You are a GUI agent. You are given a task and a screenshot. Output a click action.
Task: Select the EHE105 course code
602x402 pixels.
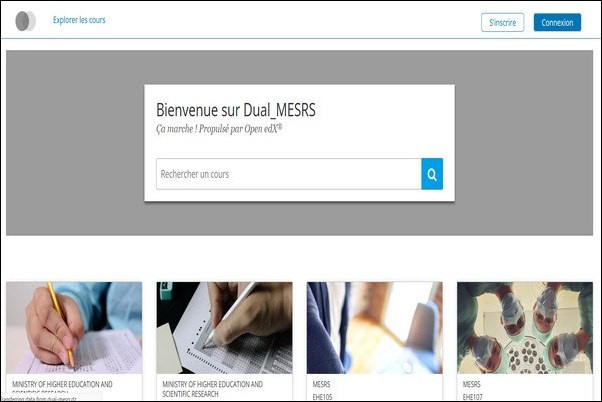click(x=322, y=397)
